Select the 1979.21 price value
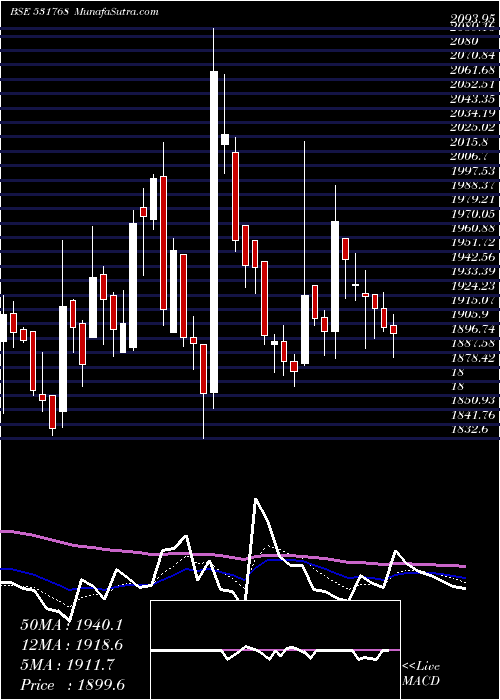The width and height of the screenshot is (500, 700). pos(473,199)
